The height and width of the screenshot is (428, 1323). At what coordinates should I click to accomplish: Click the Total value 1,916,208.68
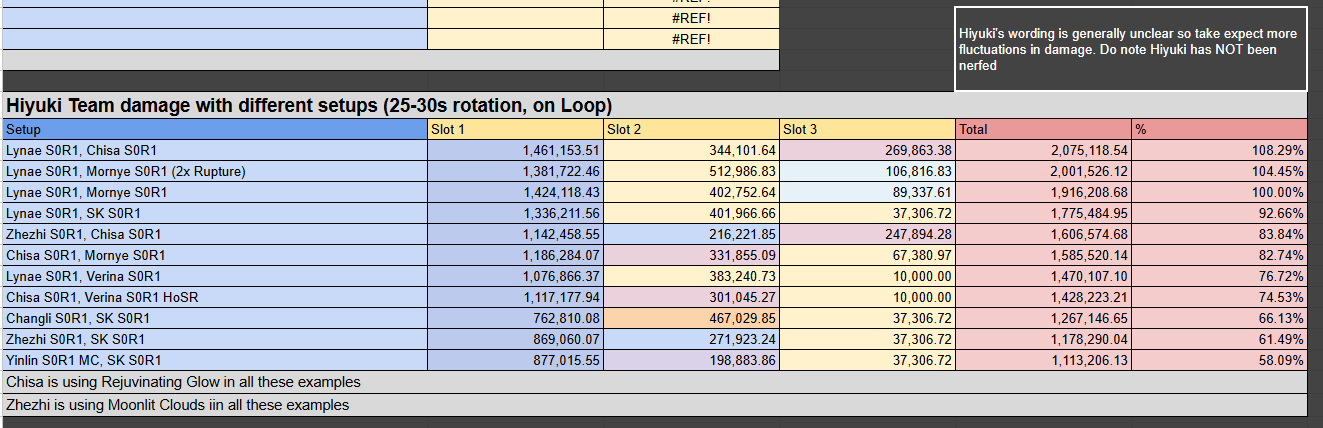(1043, 192)
